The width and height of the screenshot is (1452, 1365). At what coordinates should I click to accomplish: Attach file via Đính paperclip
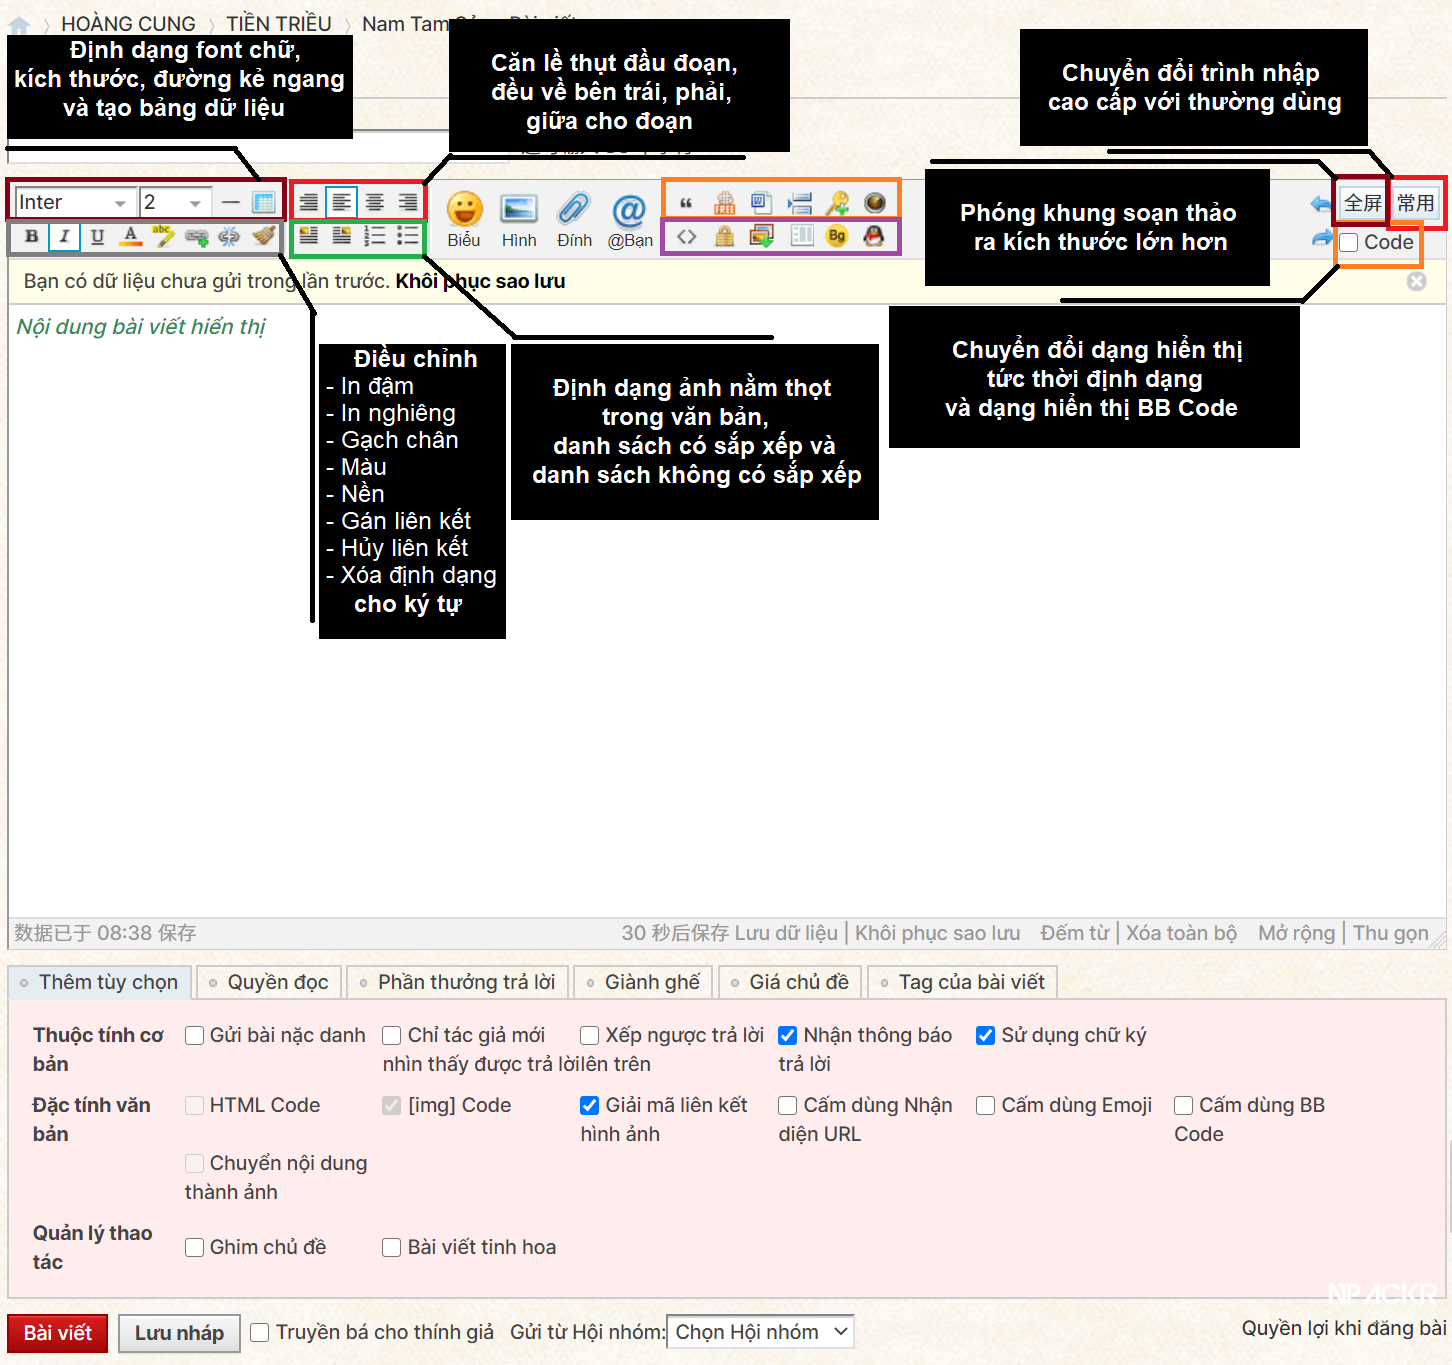(x=575, y=219)
